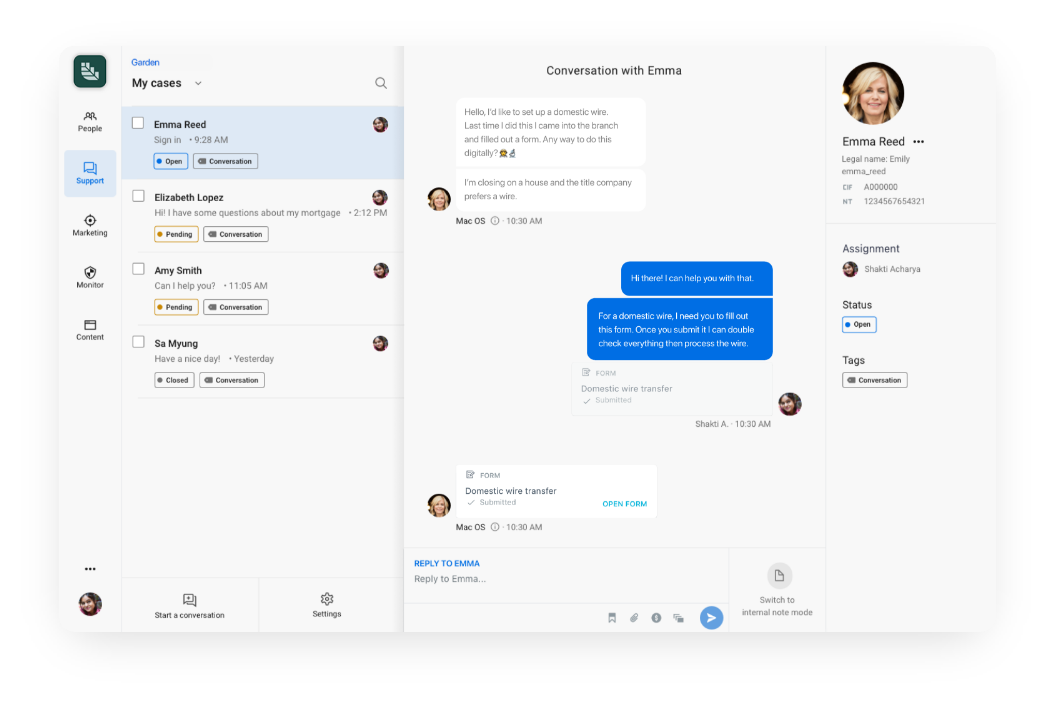Click the OPEN FORM link
1052x704 pixels.
624,504
